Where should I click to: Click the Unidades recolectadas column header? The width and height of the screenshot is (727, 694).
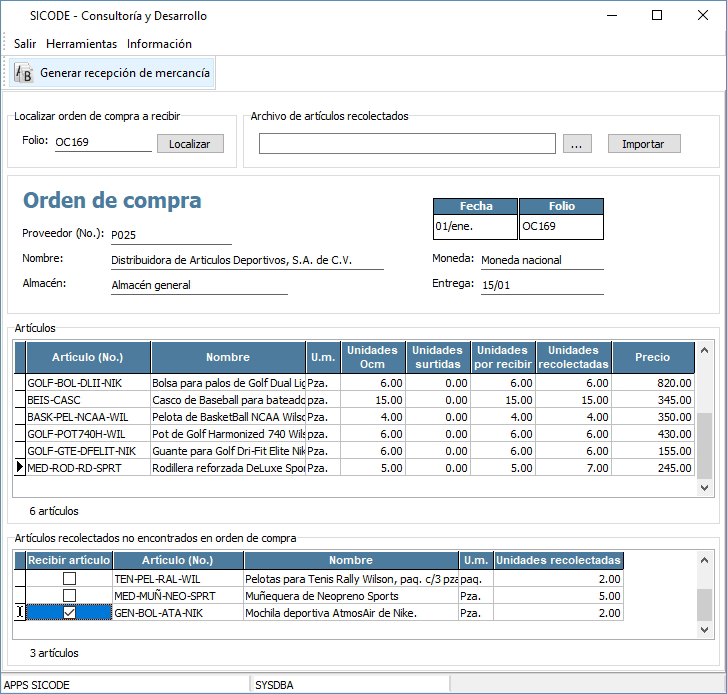click(x=572, y=357)
